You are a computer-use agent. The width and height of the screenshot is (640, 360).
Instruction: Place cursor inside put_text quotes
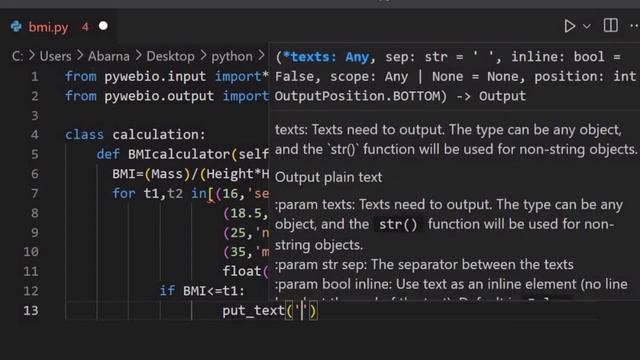(x=302, y=311)
